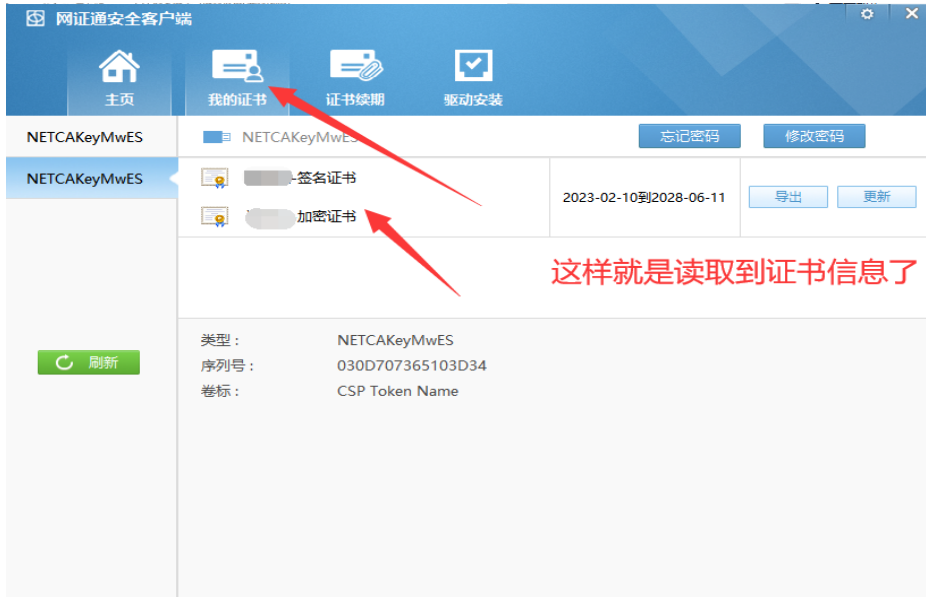Viewport: 926px width, 597px height.
Task: Open 证书续期 certificate renewal icon
Action: pyautogui.click(x=355, y=63)
